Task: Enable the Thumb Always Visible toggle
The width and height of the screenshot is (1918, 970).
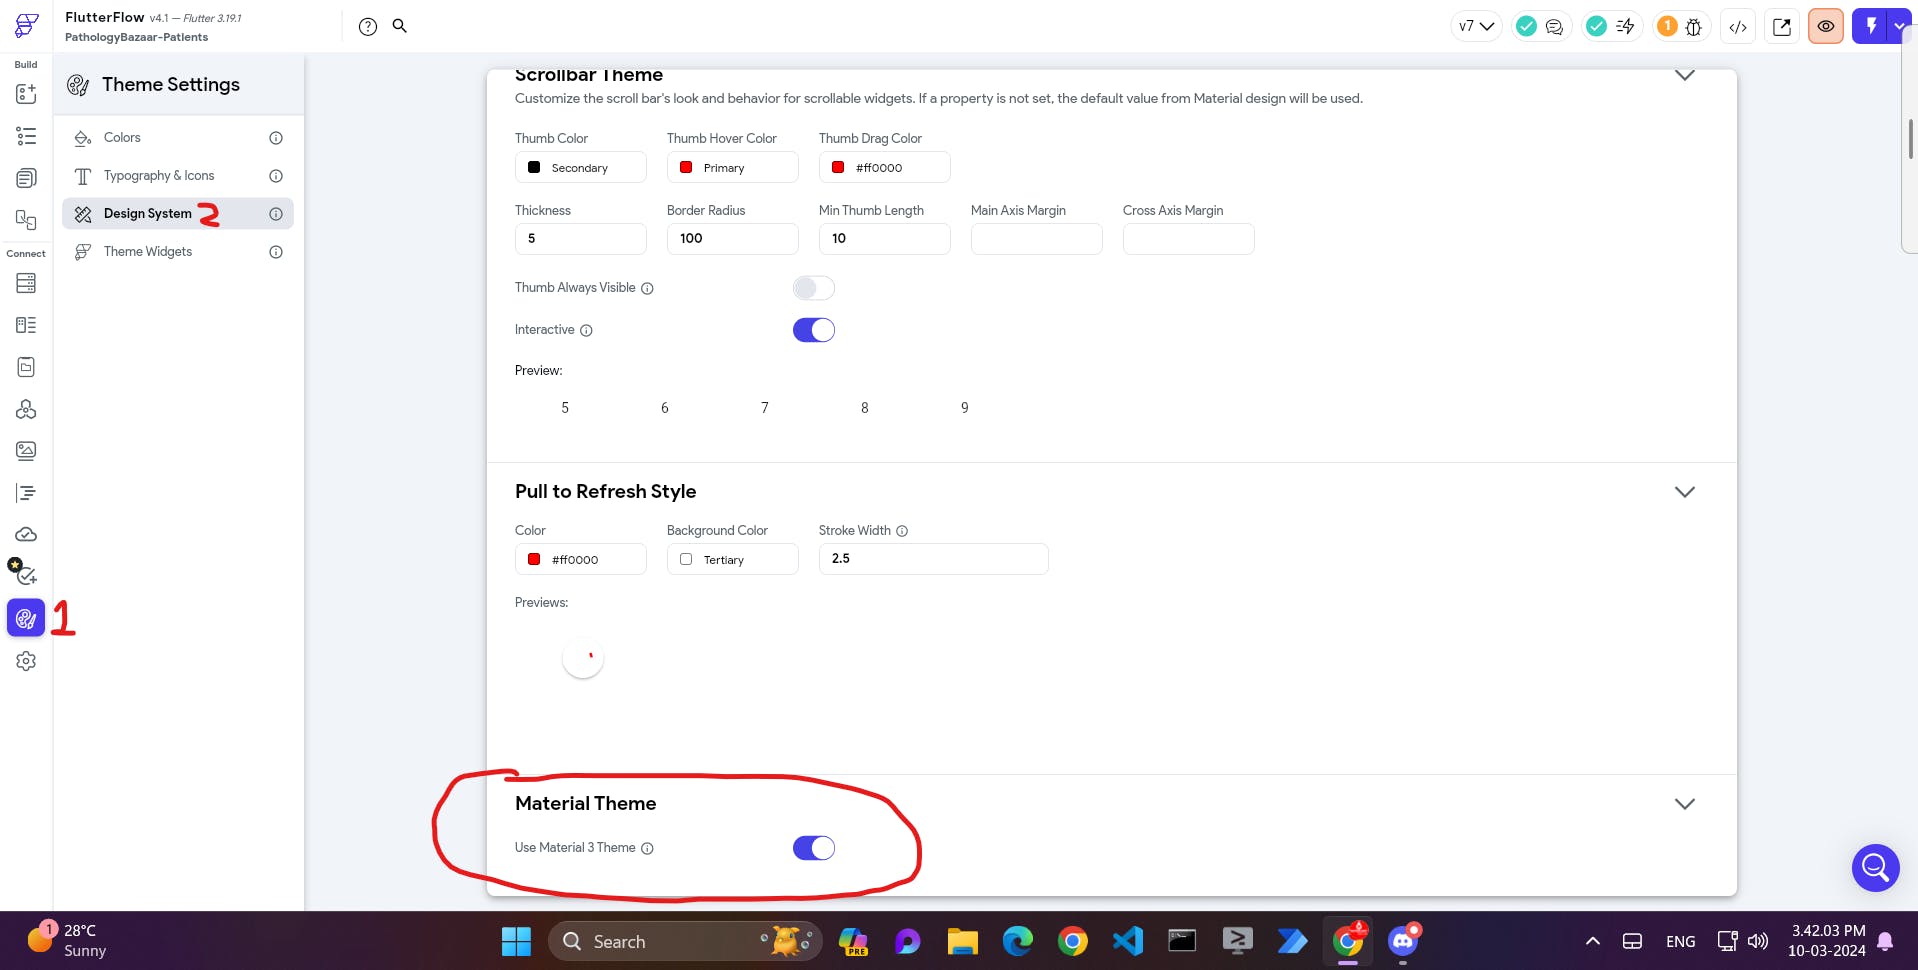Action: (814, 288)
